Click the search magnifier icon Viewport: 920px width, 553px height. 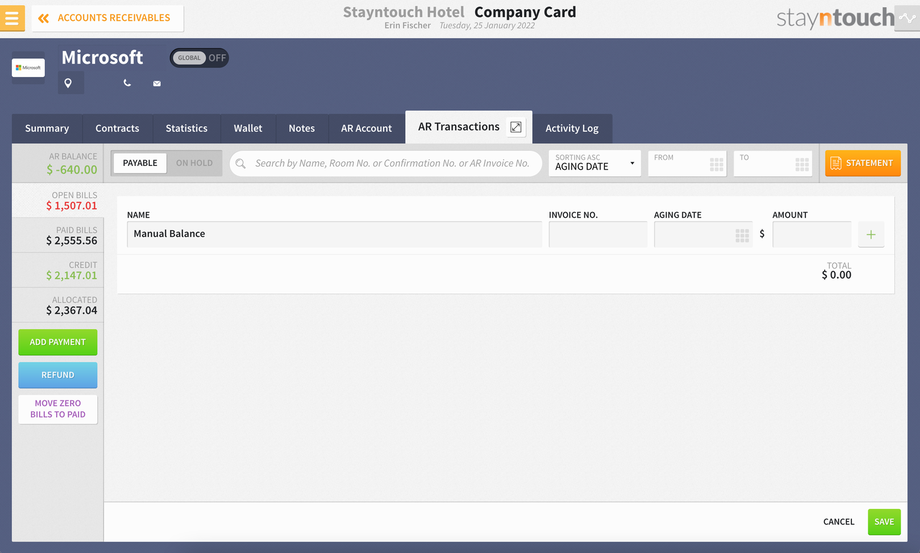(241, 164)
